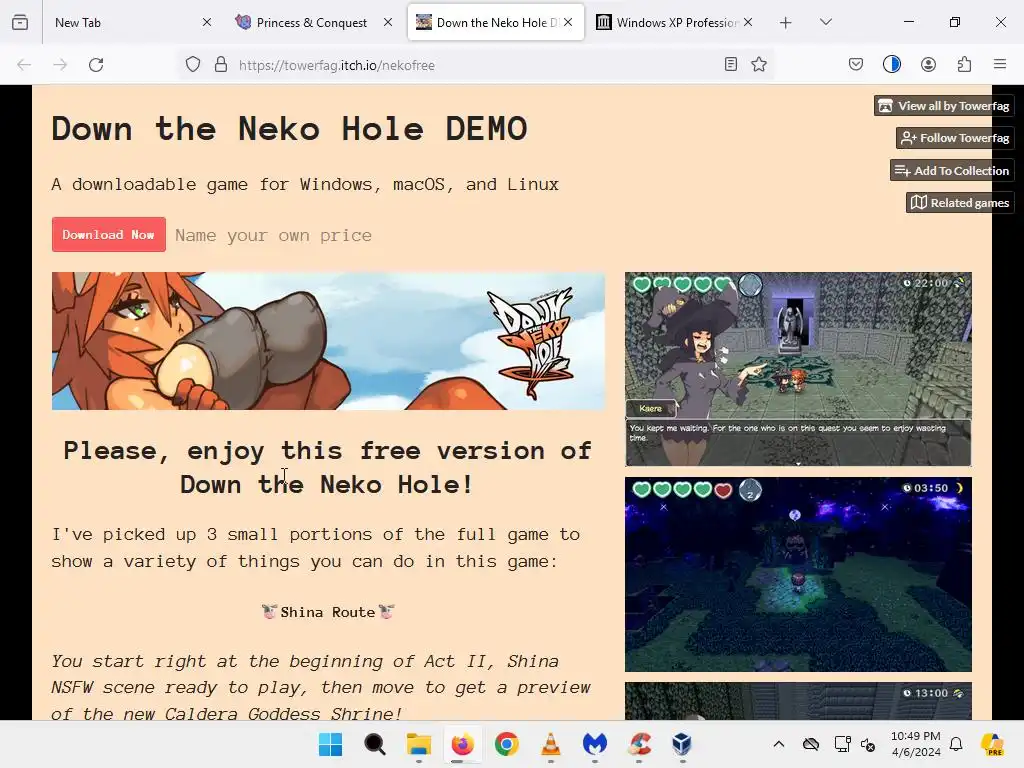The width and height of the screenshot is (1024, 768).
Task: Click Firefox icon in taskbar
Action: tap(462, 744)
